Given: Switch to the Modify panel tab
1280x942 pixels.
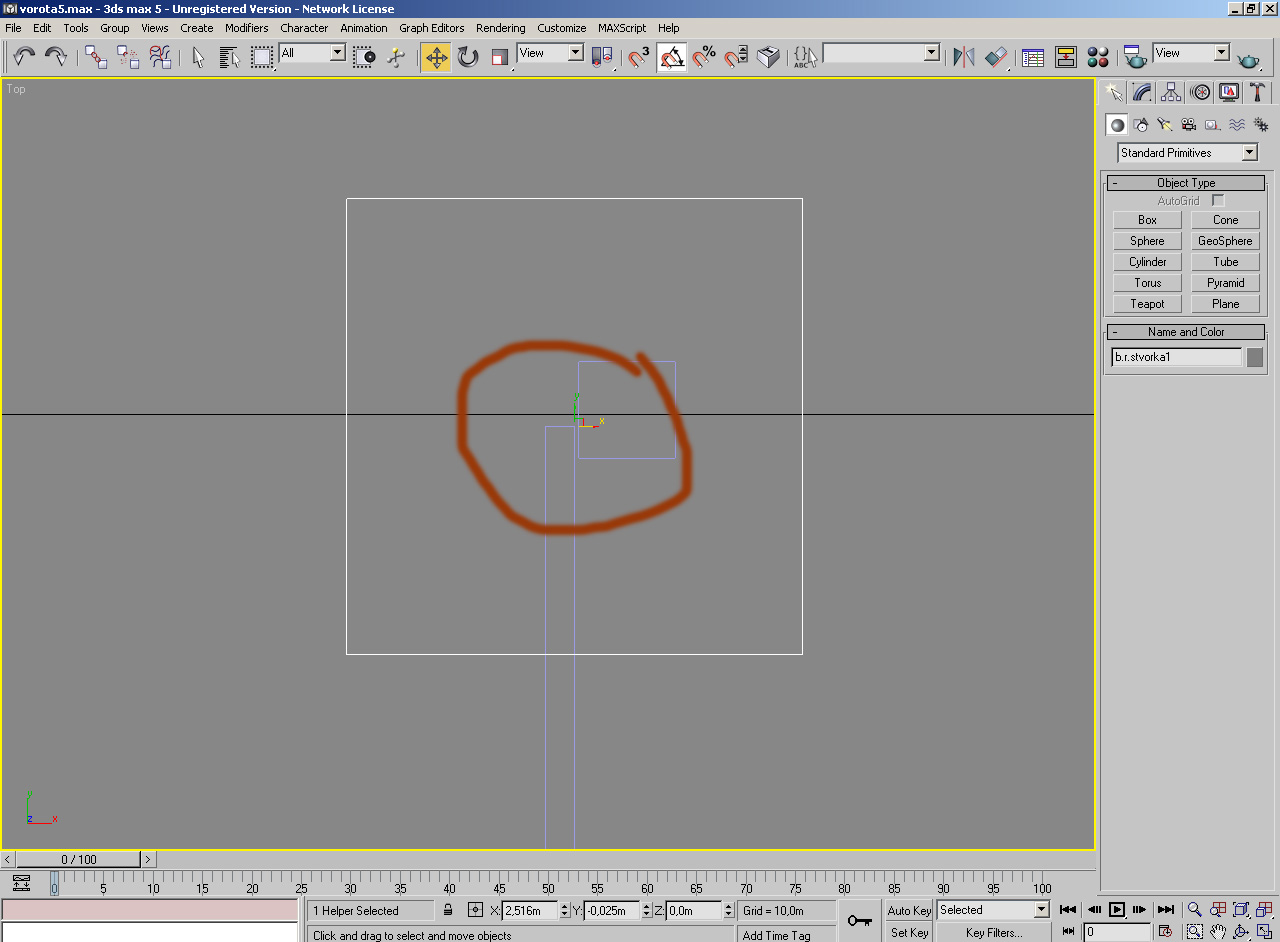Looking at the screenshot, I should pos(1142,92).
